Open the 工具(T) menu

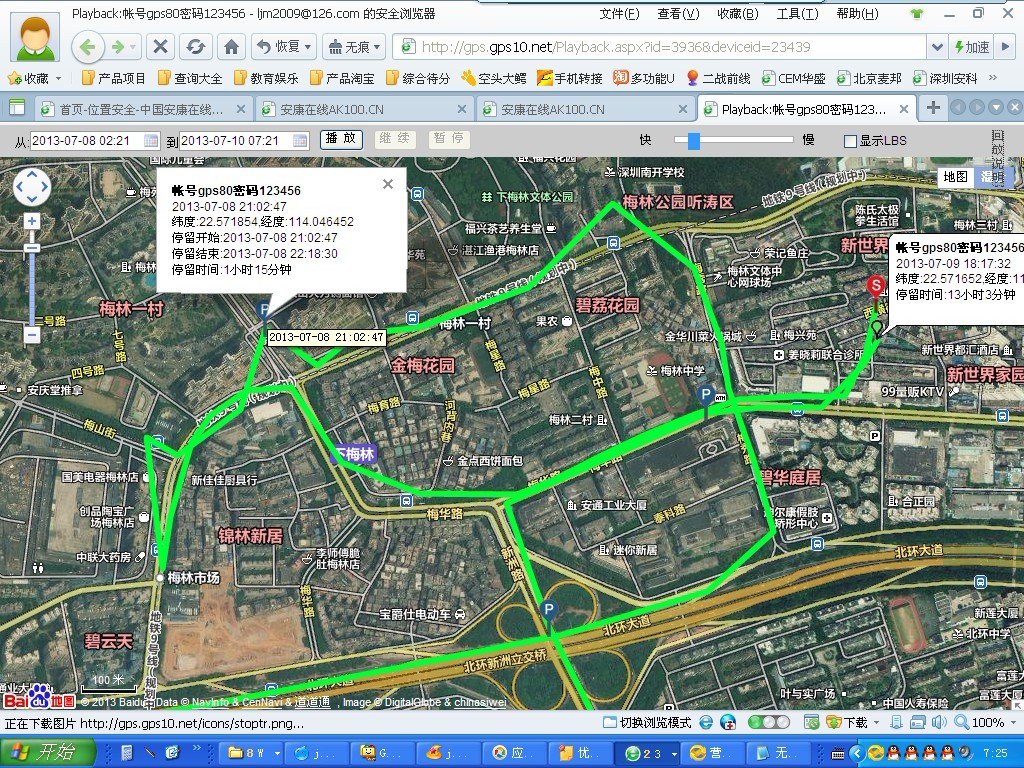pos(797,14)
